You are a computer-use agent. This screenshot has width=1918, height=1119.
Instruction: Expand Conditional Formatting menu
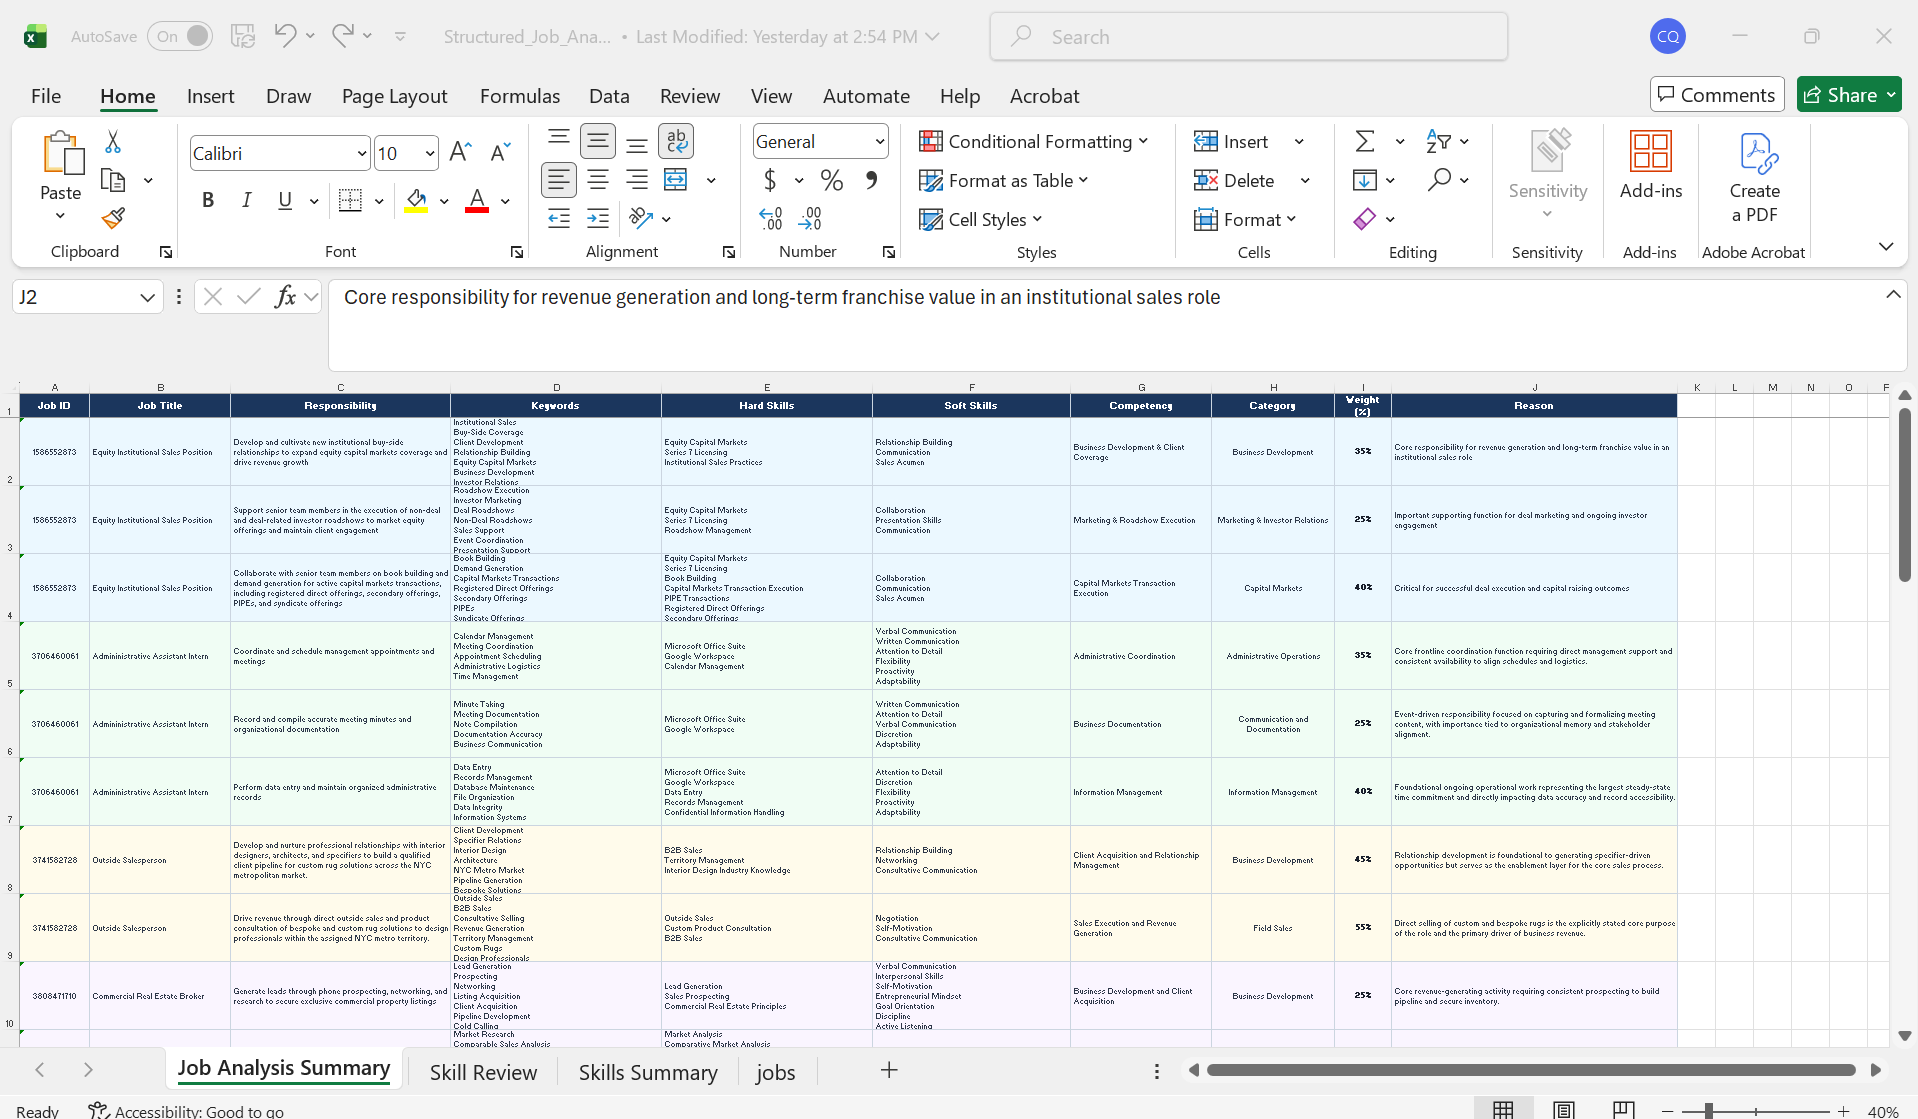[x=1033, y=141]
